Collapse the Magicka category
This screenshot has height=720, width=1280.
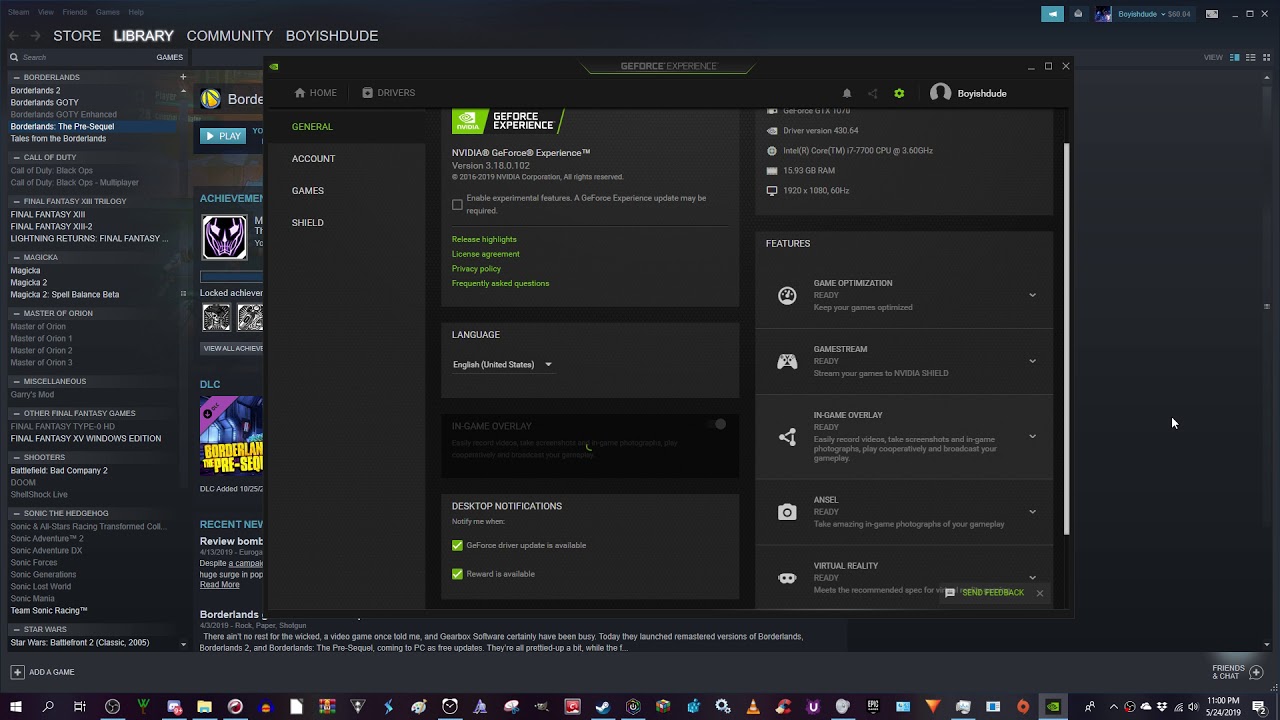point(16,257)
